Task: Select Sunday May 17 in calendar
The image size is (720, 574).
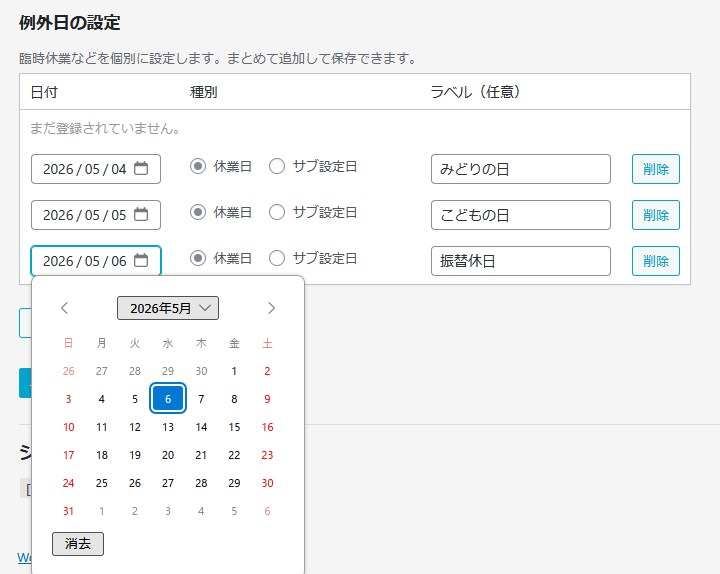Action: click(68, 455)
